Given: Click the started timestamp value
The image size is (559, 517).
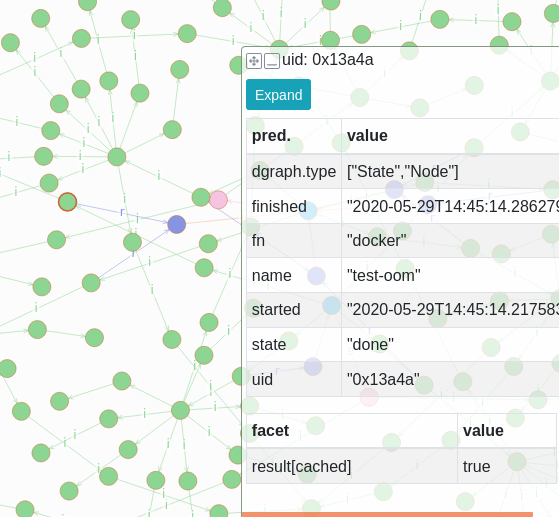Looking at the screenshot, I should point(450,309).
